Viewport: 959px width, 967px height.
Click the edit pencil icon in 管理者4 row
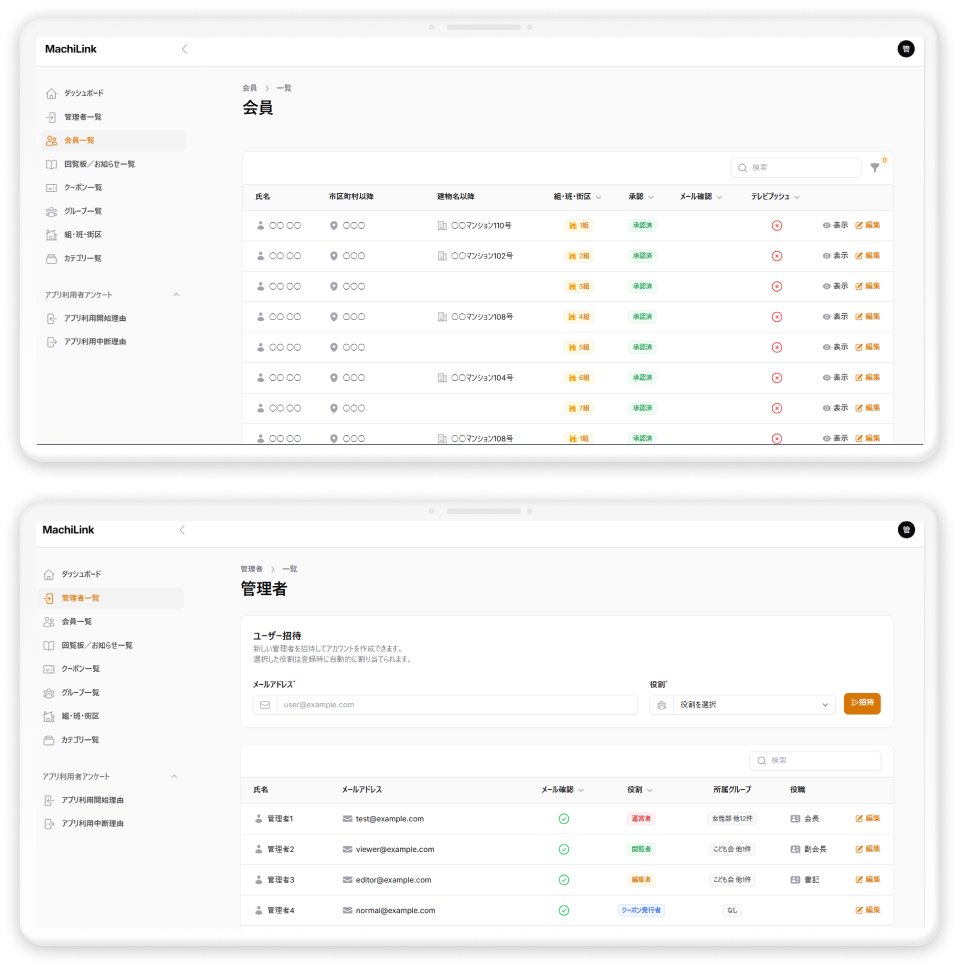(x=859, y=910)
